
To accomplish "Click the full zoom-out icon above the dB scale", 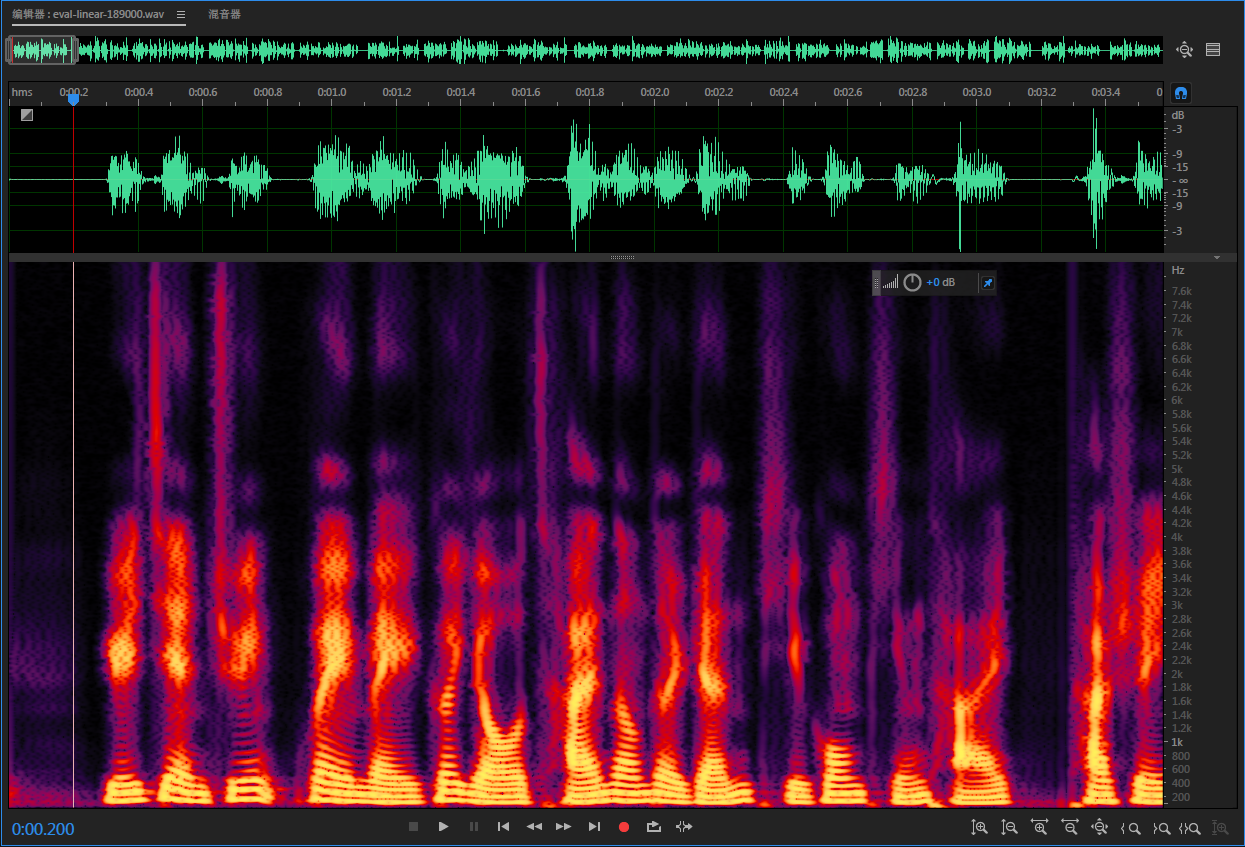I will click(1184, 49).
